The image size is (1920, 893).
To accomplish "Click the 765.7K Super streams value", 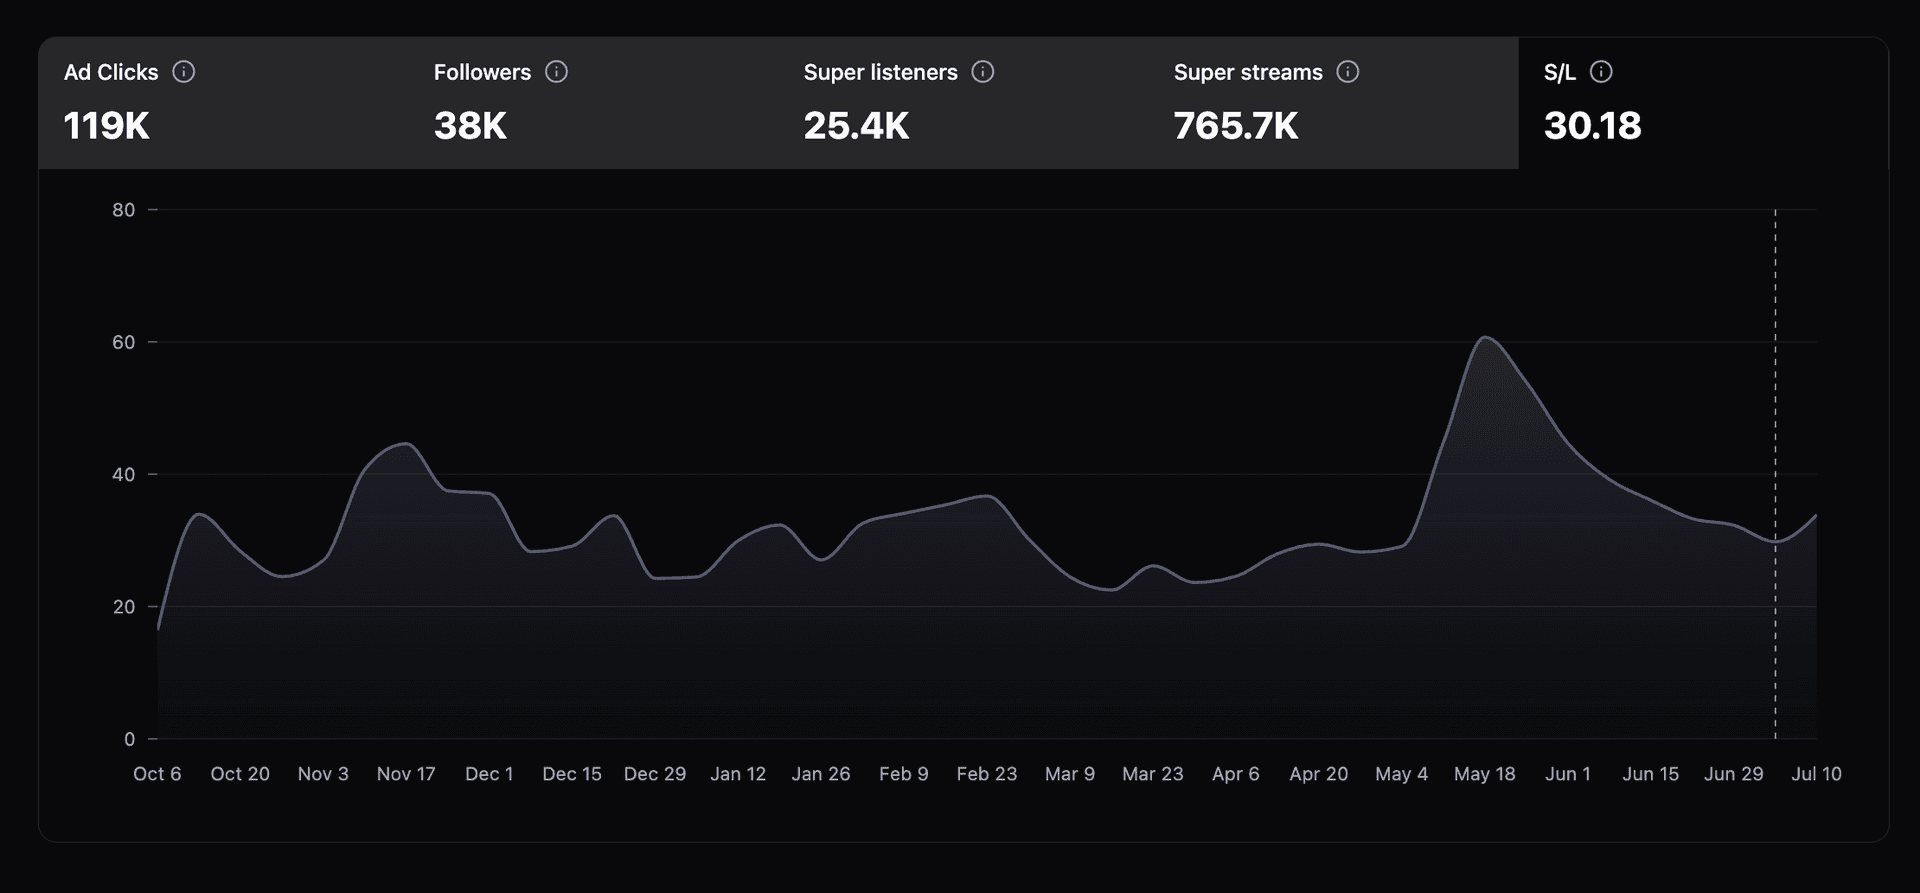I will [x=1236, y=126].
